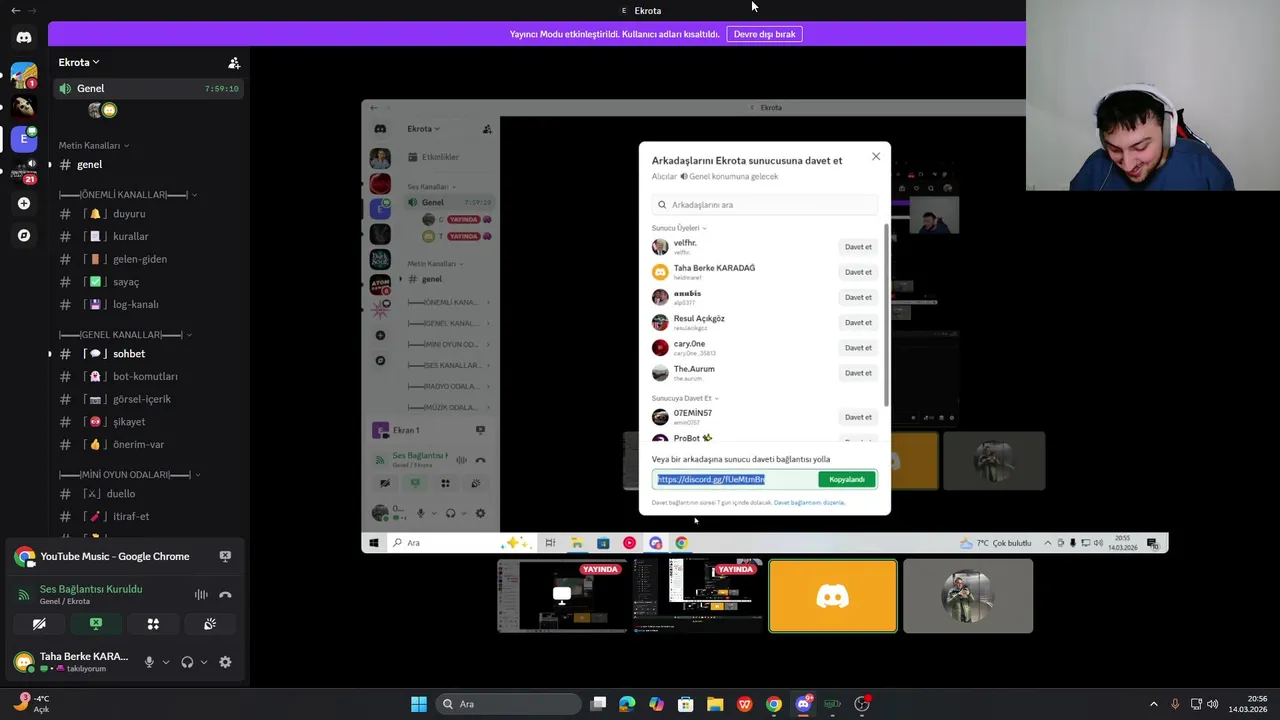
Task: Launch Microsoft Edge from taskbar
Action: point(627,704)
